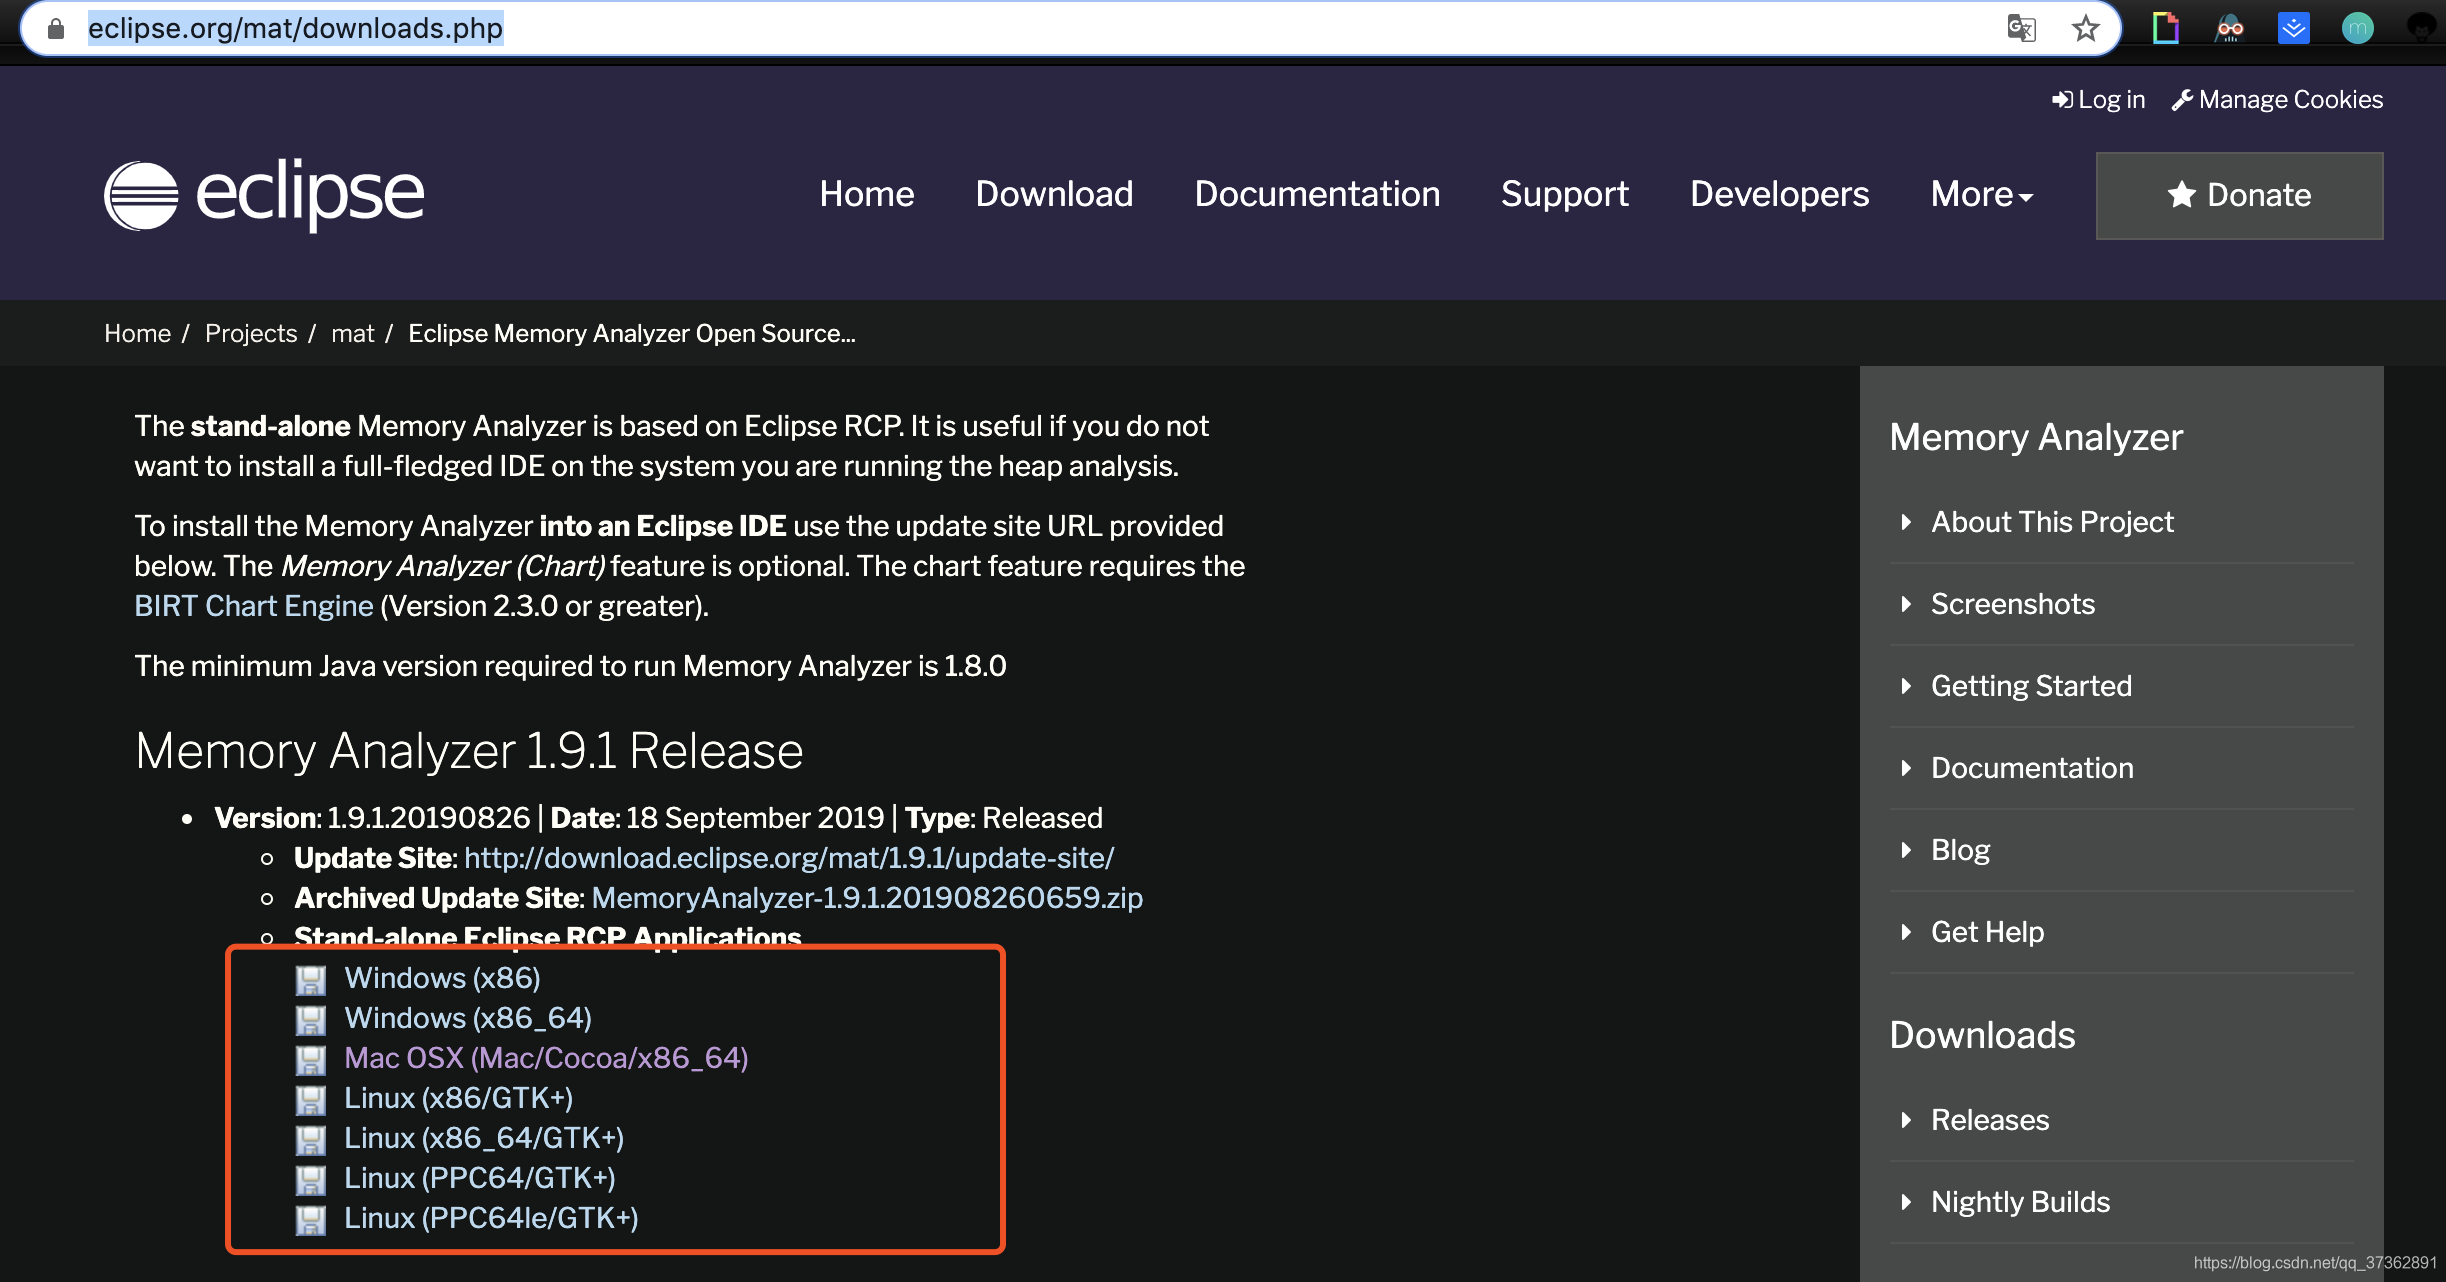Click the Donate button
The width and height of the screenshot is (2446, 1282).
tap(2239, 195)
